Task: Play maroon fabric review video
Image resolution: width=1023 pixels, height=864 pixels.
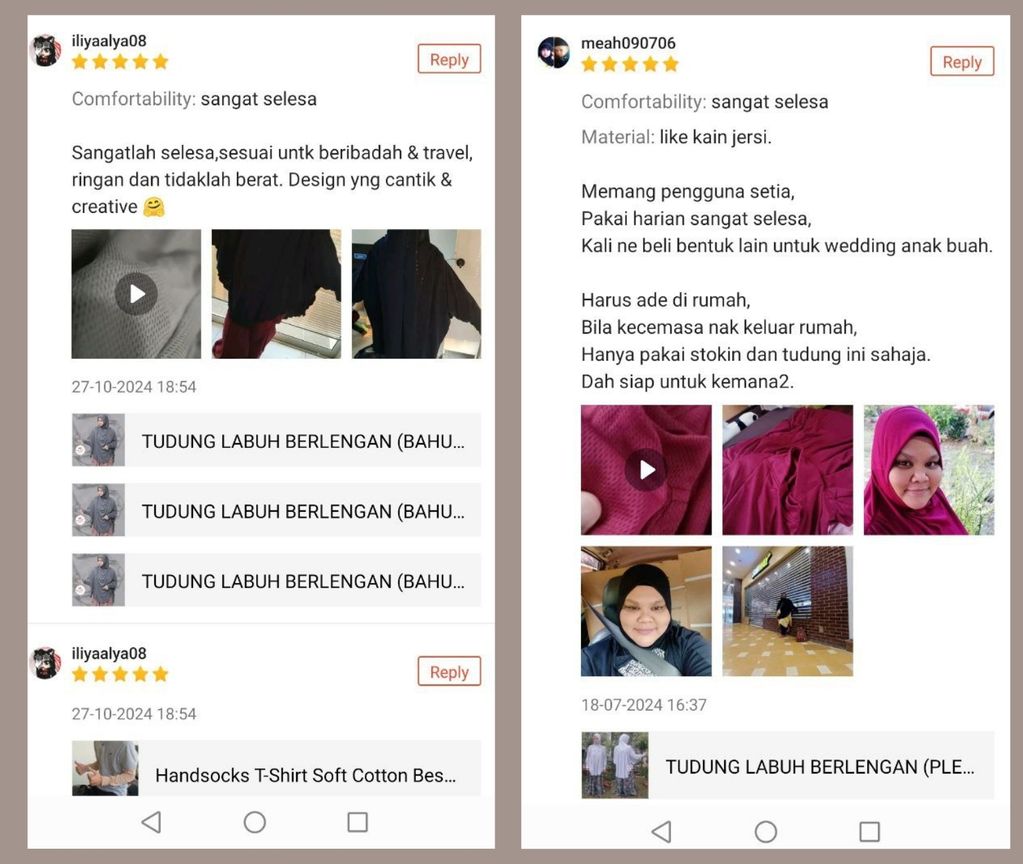Action: tap(647, 470)
